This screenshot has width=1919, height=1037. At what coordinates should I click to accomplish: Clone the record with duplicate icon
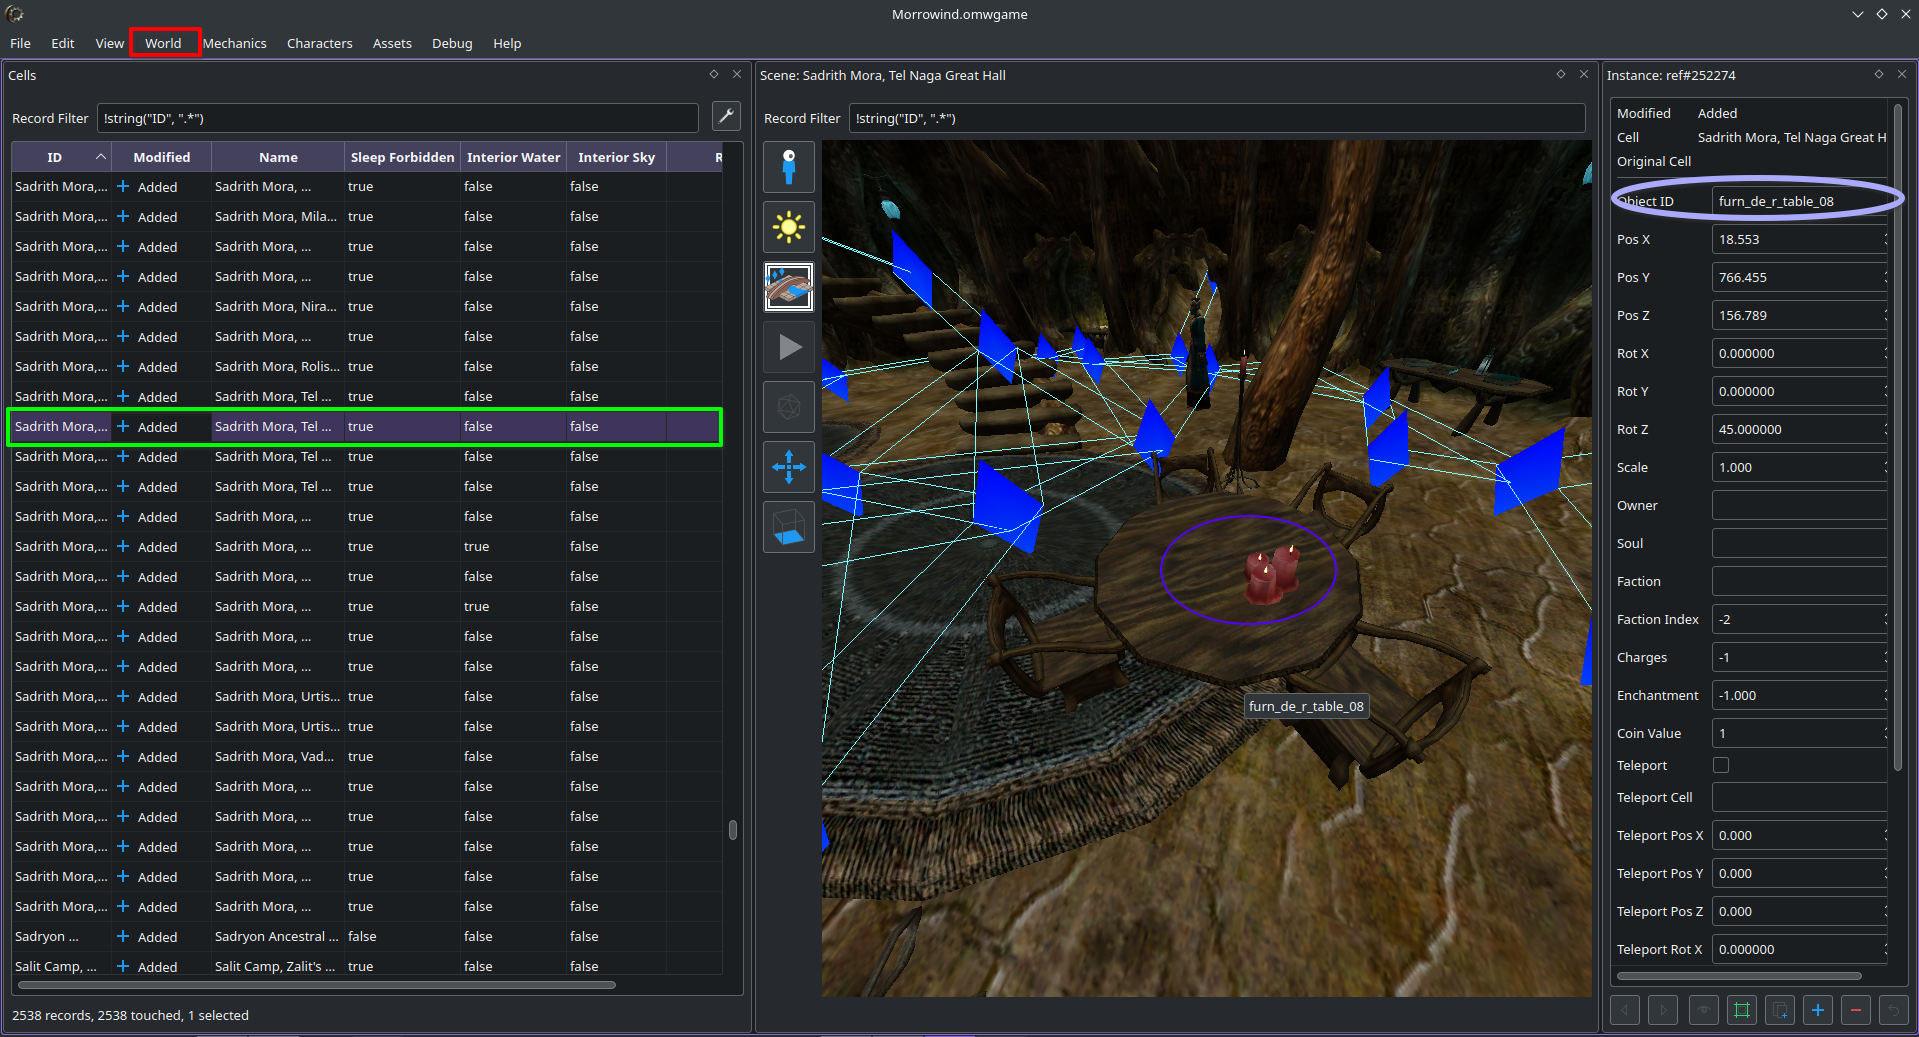click(x=1780, y=1010)
